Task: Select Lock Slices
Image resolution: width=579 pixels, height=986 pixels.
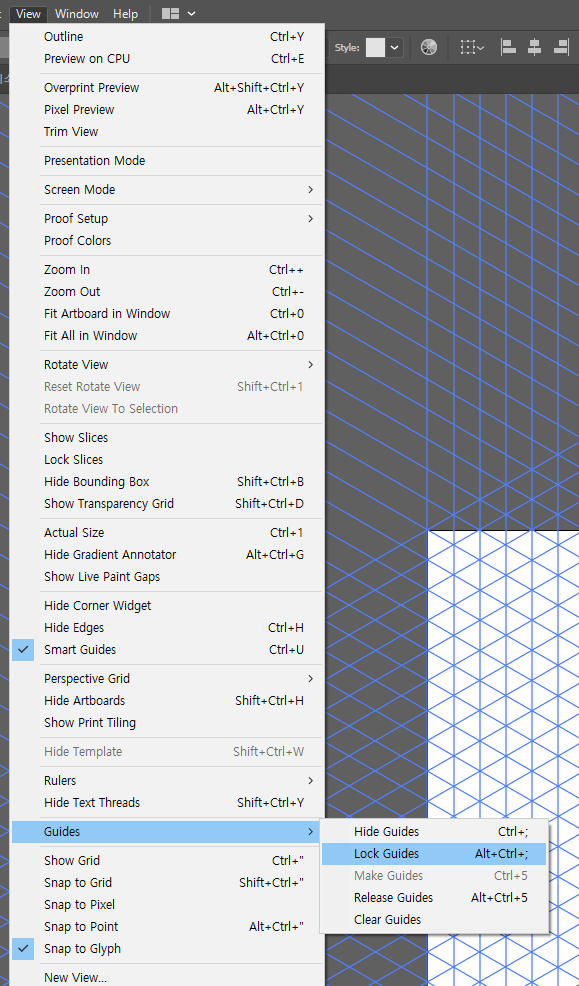Action: coord(168,460)
